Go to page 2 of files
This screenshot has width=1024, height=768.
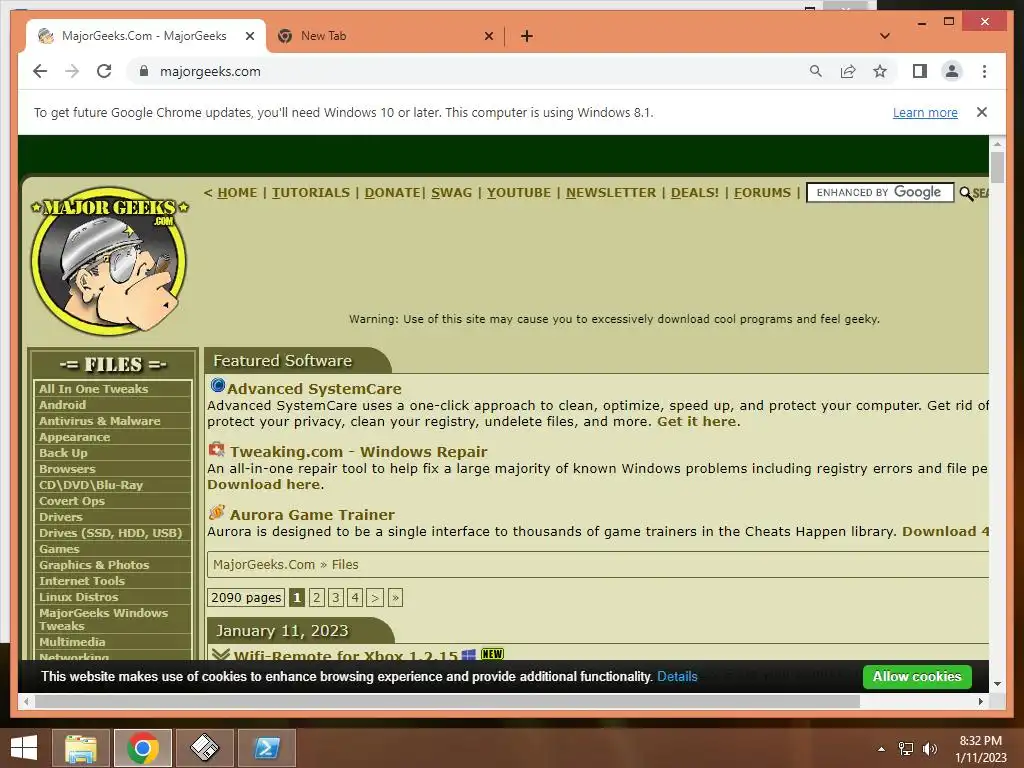[317, 598]
